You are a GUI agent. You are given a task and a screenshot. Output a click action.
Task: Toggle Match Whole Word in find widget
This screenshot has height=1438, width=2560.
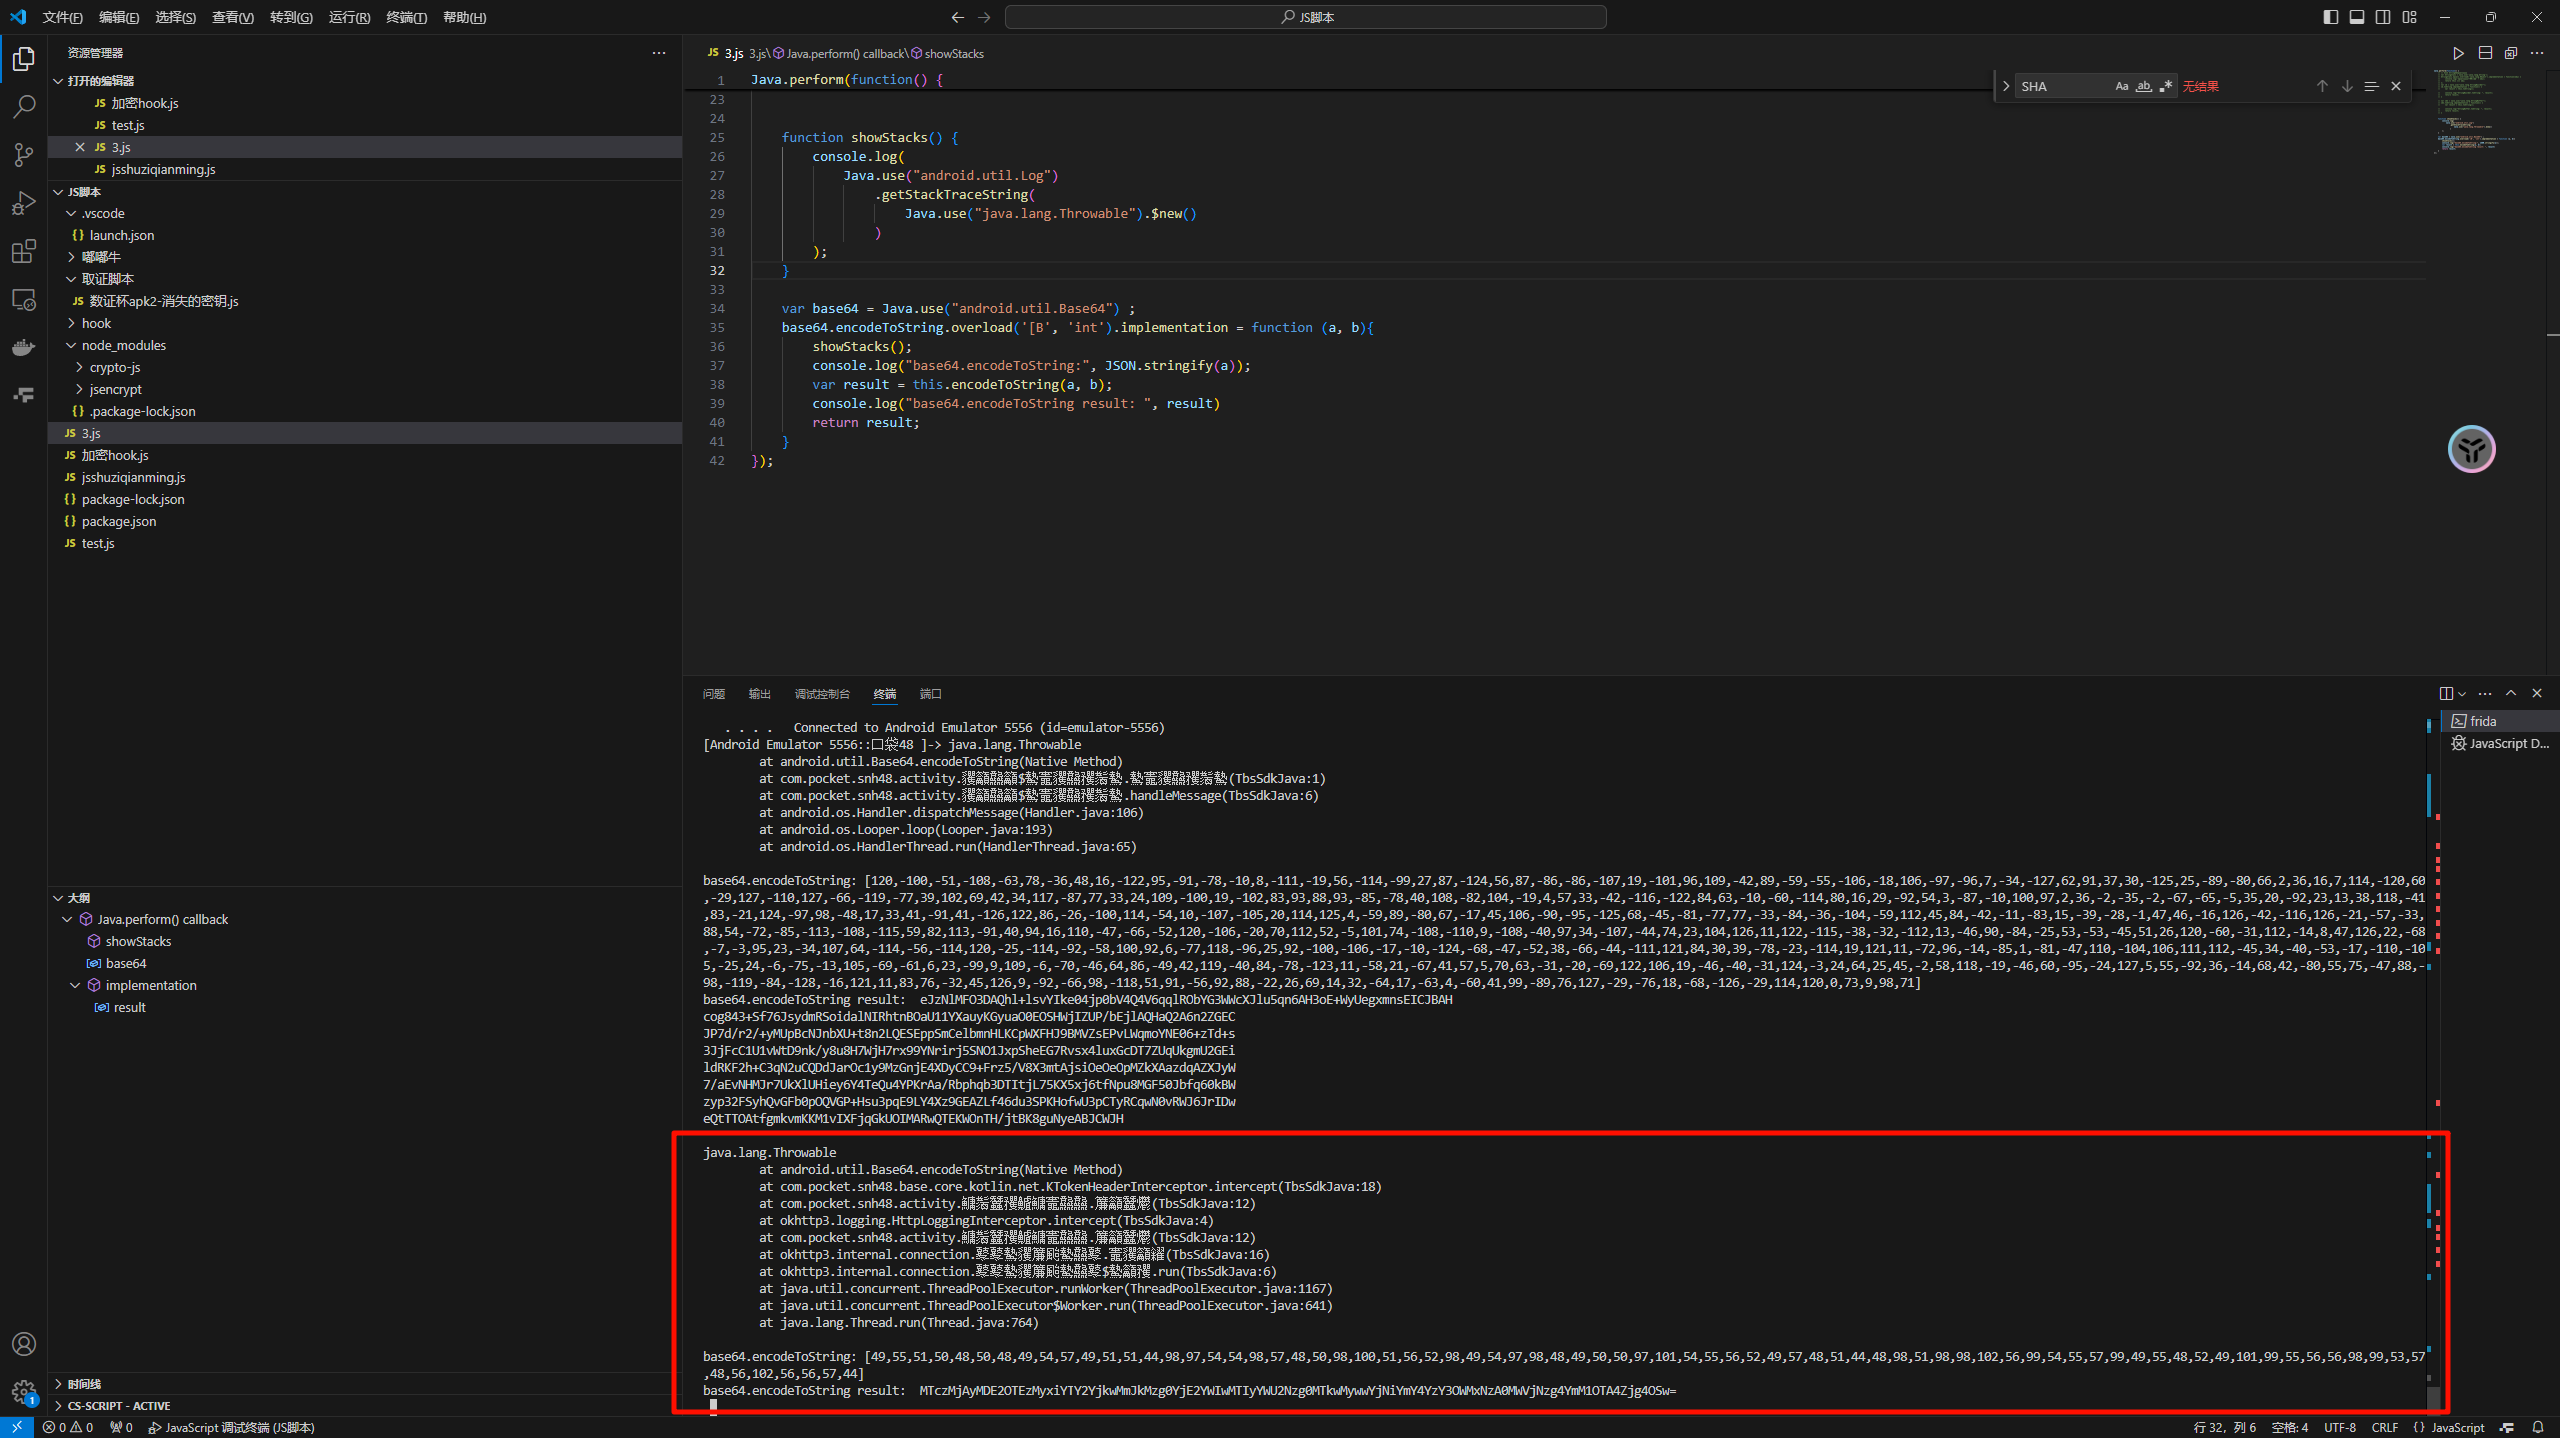click(2143, 86)
